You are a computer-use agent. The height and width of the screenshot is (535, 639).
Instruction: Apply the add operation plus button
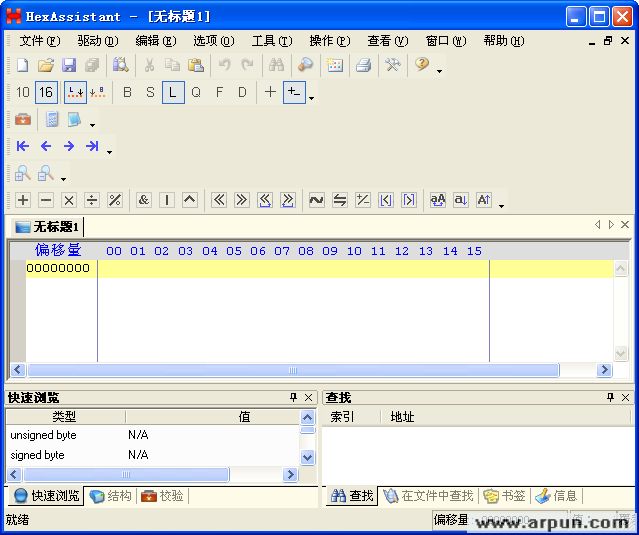[x=23, y=200]
